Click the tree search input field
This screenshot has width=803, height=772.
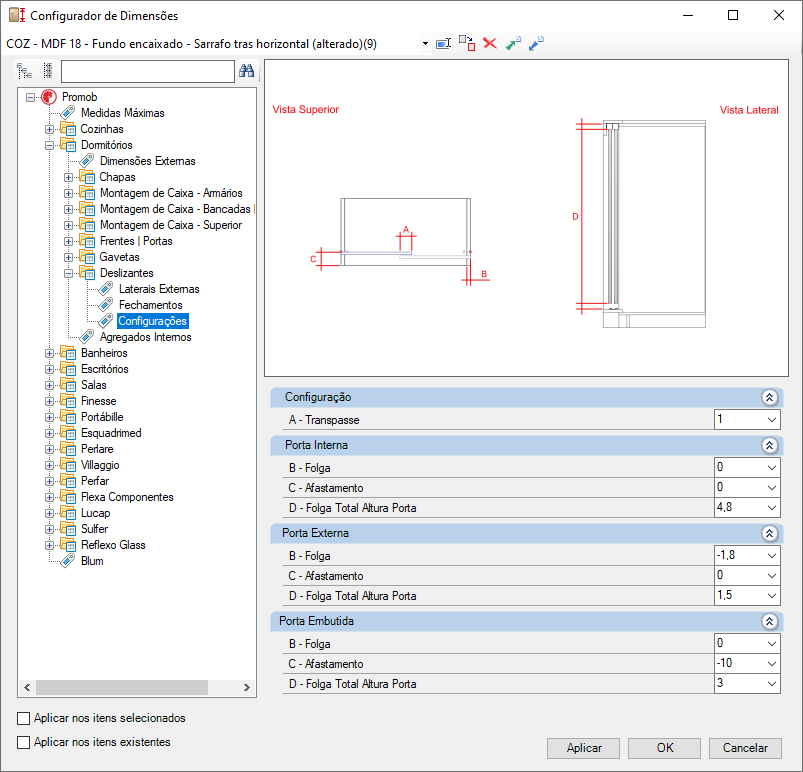(147, 71)
